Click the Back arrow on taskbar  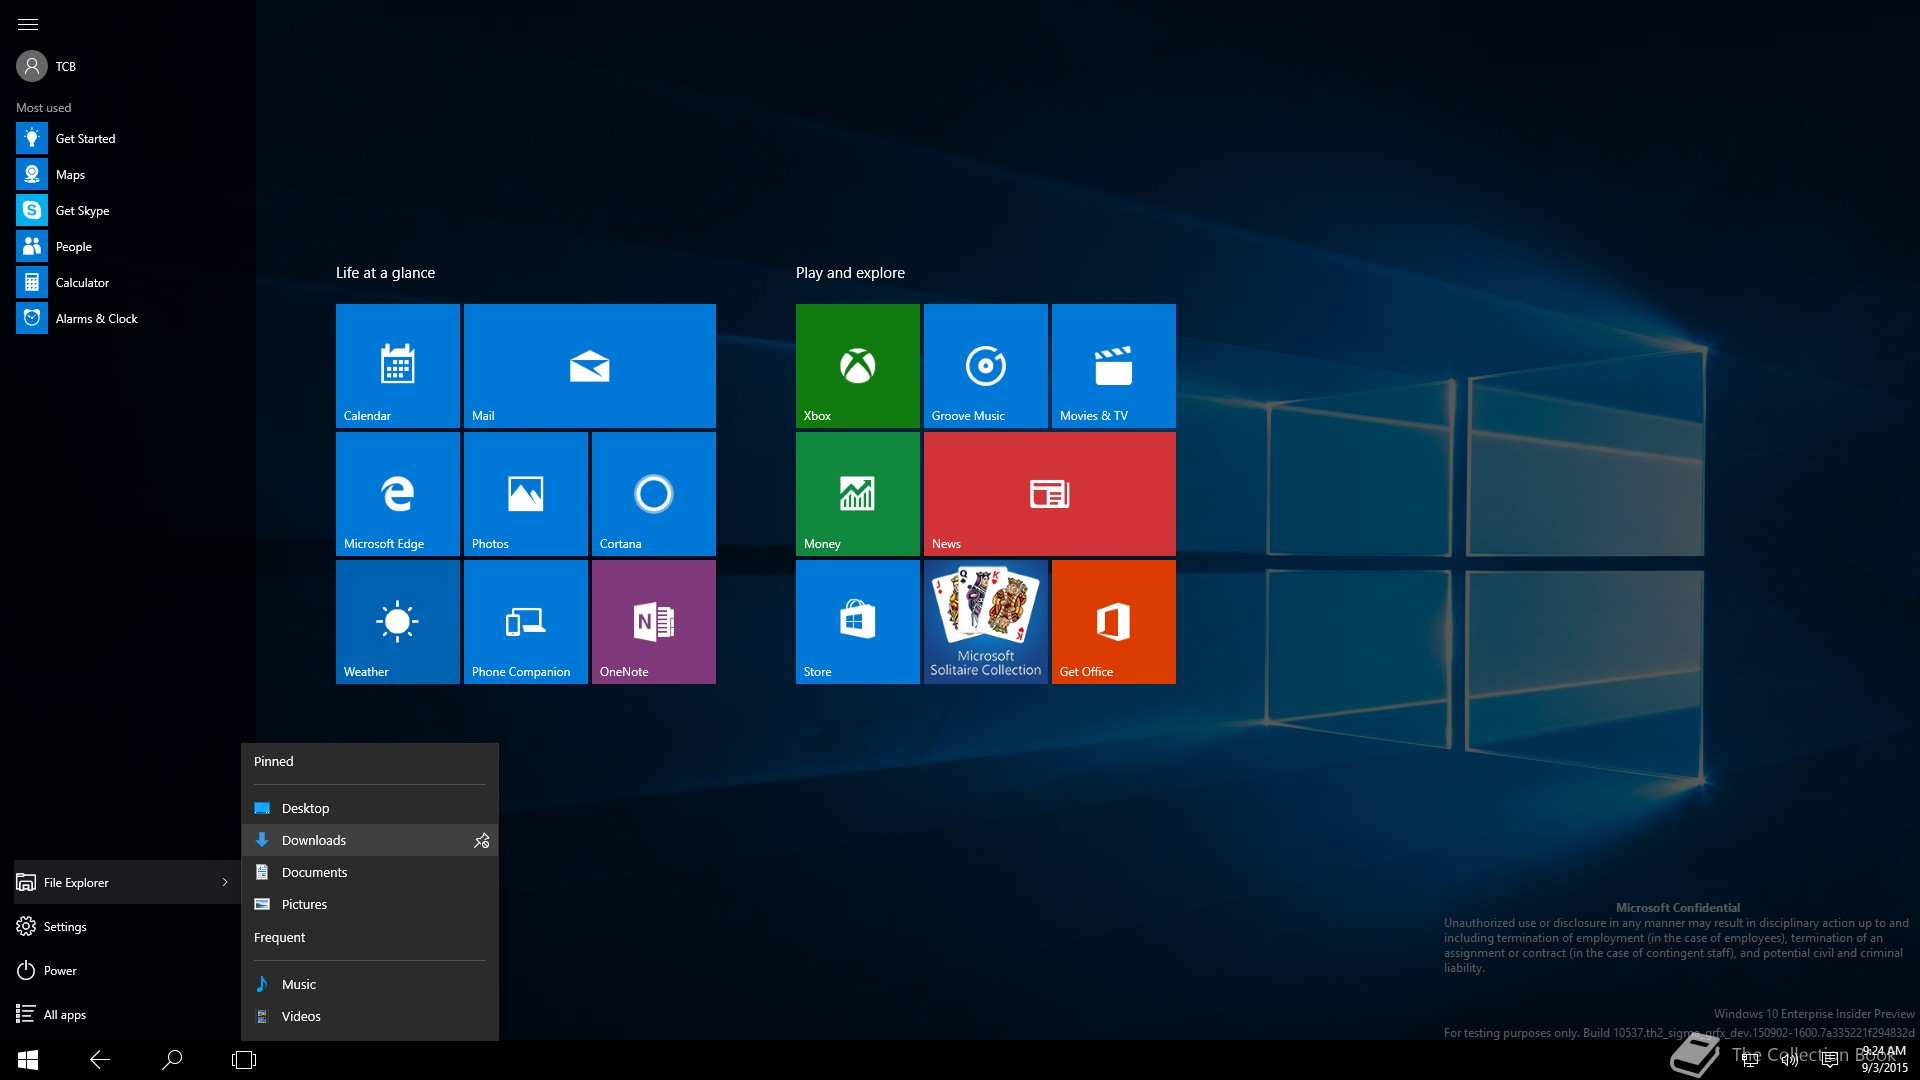click(x=100, y=1060)
